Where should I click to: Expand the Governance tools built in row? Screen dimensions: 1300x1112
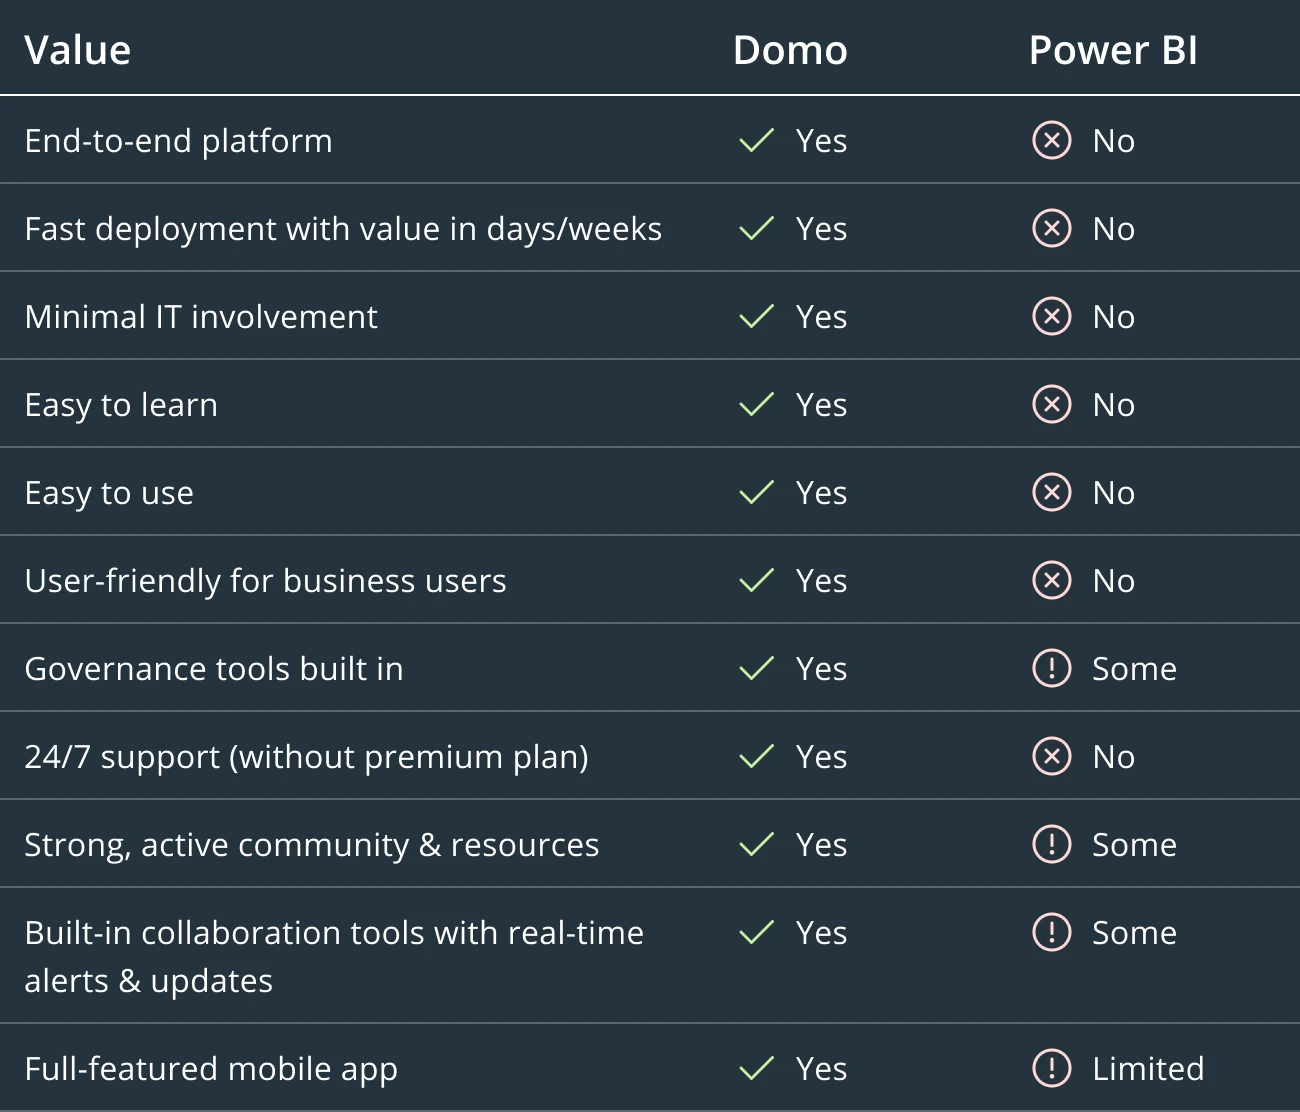click(x=214, y=668)
